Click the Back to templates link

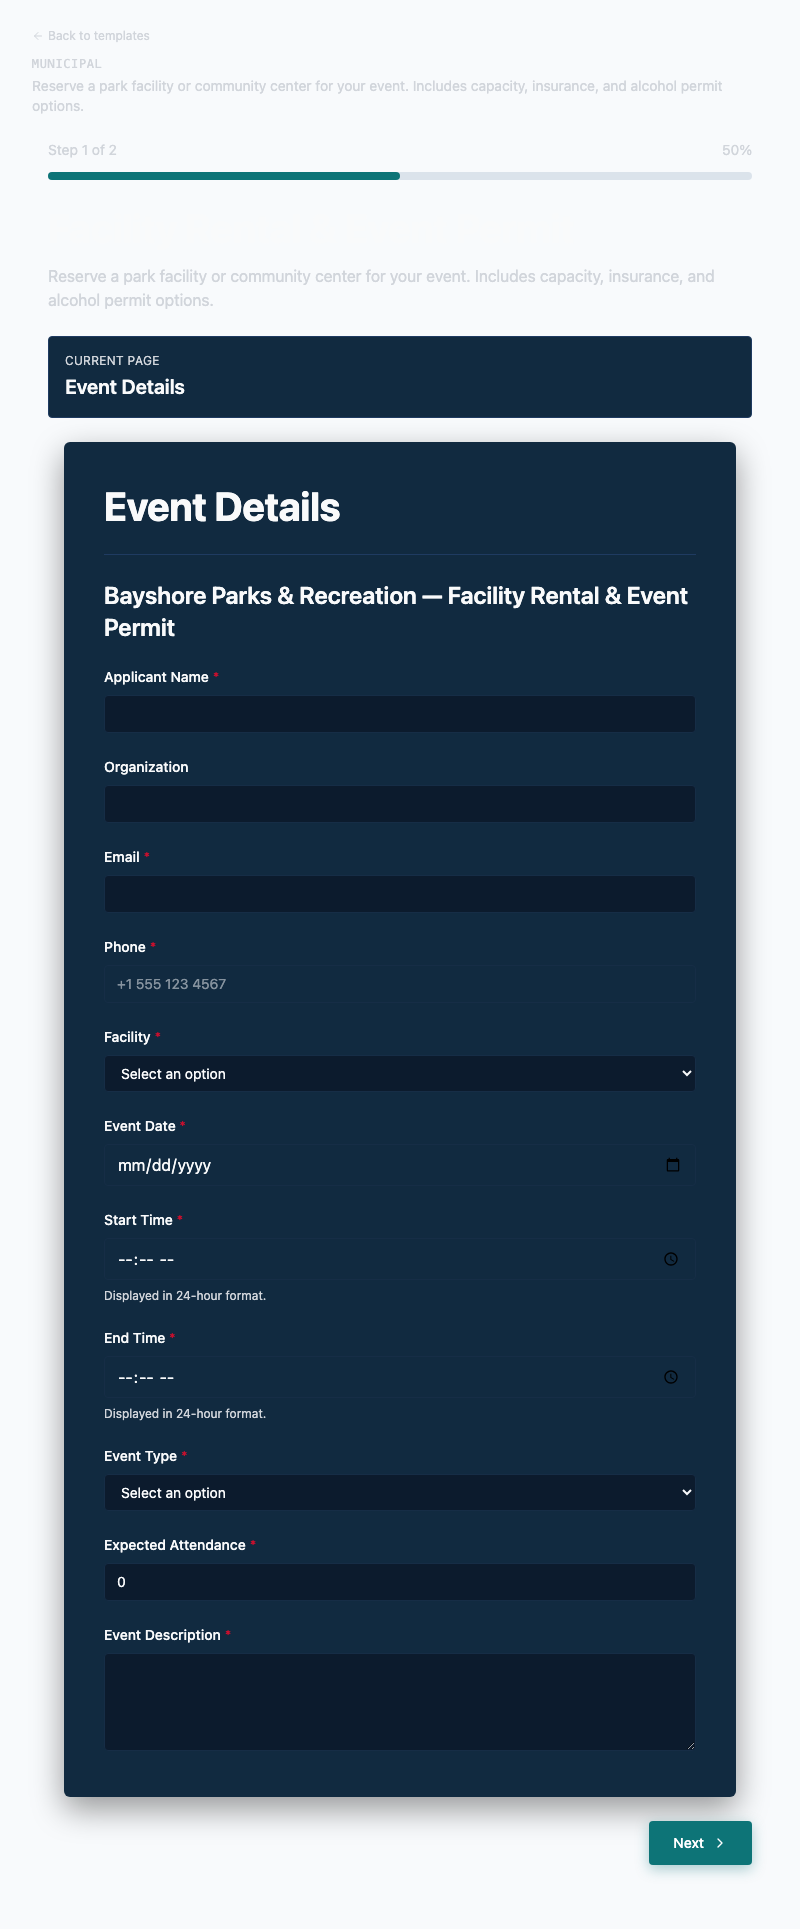(x=97, y=35)
